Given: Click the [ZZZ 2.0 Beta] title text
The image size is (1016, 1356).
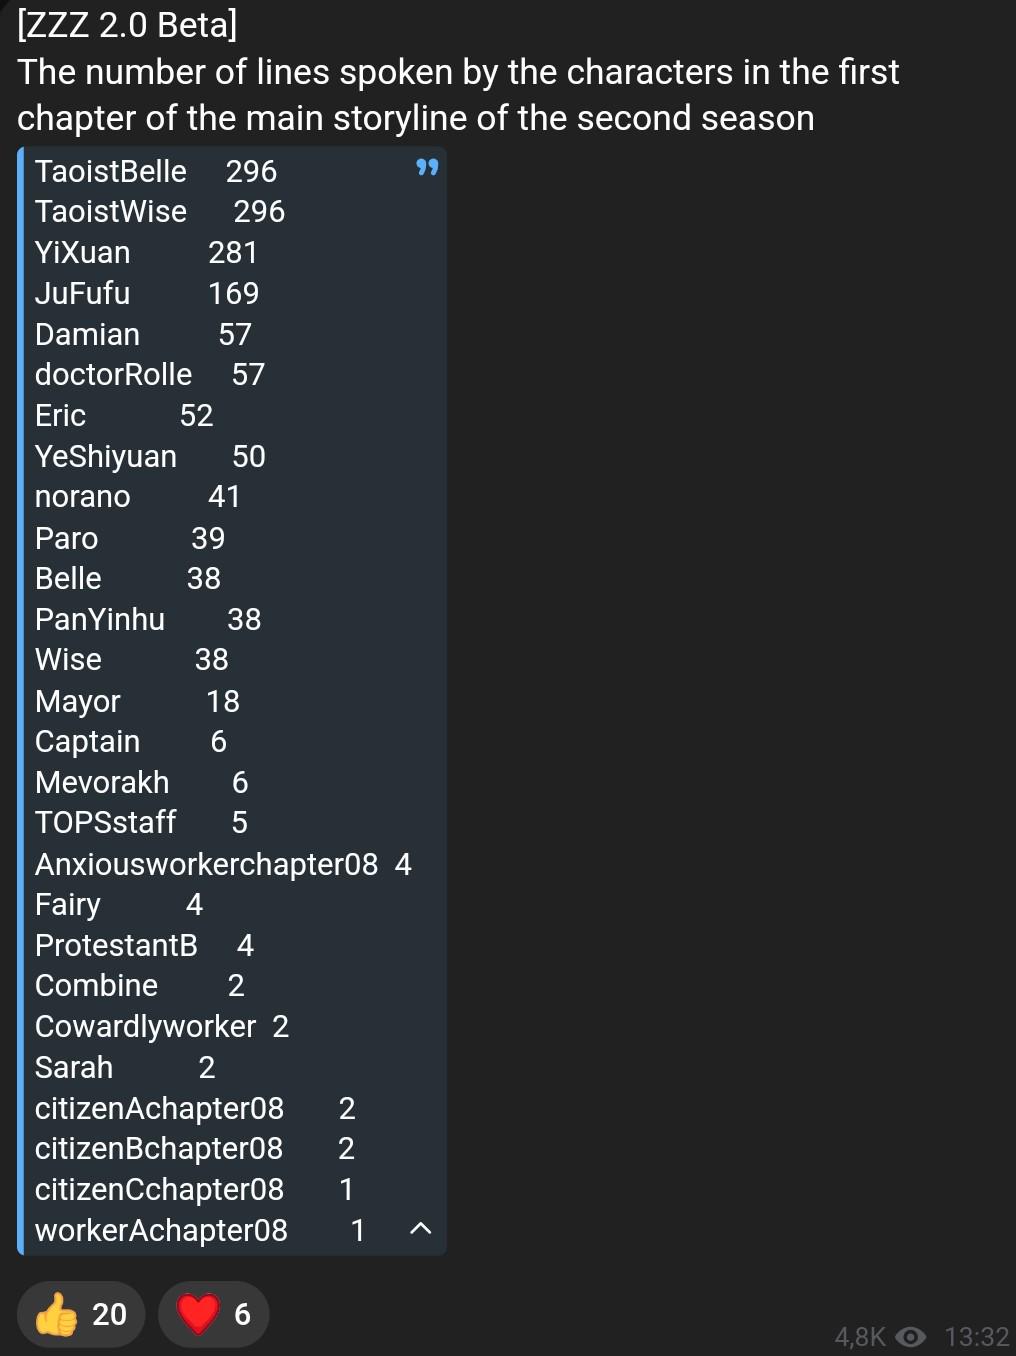Looking at the screenshot, I should pos(128,25).
